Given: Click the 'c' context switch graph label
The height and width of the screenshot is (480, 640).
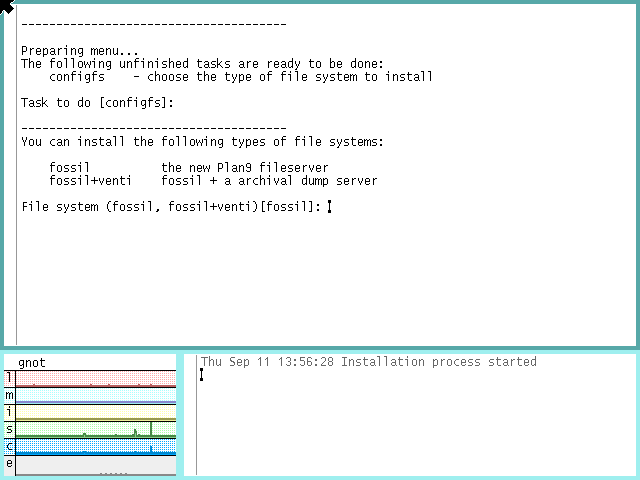Looking at the screenshot, I should pos(10,446).
